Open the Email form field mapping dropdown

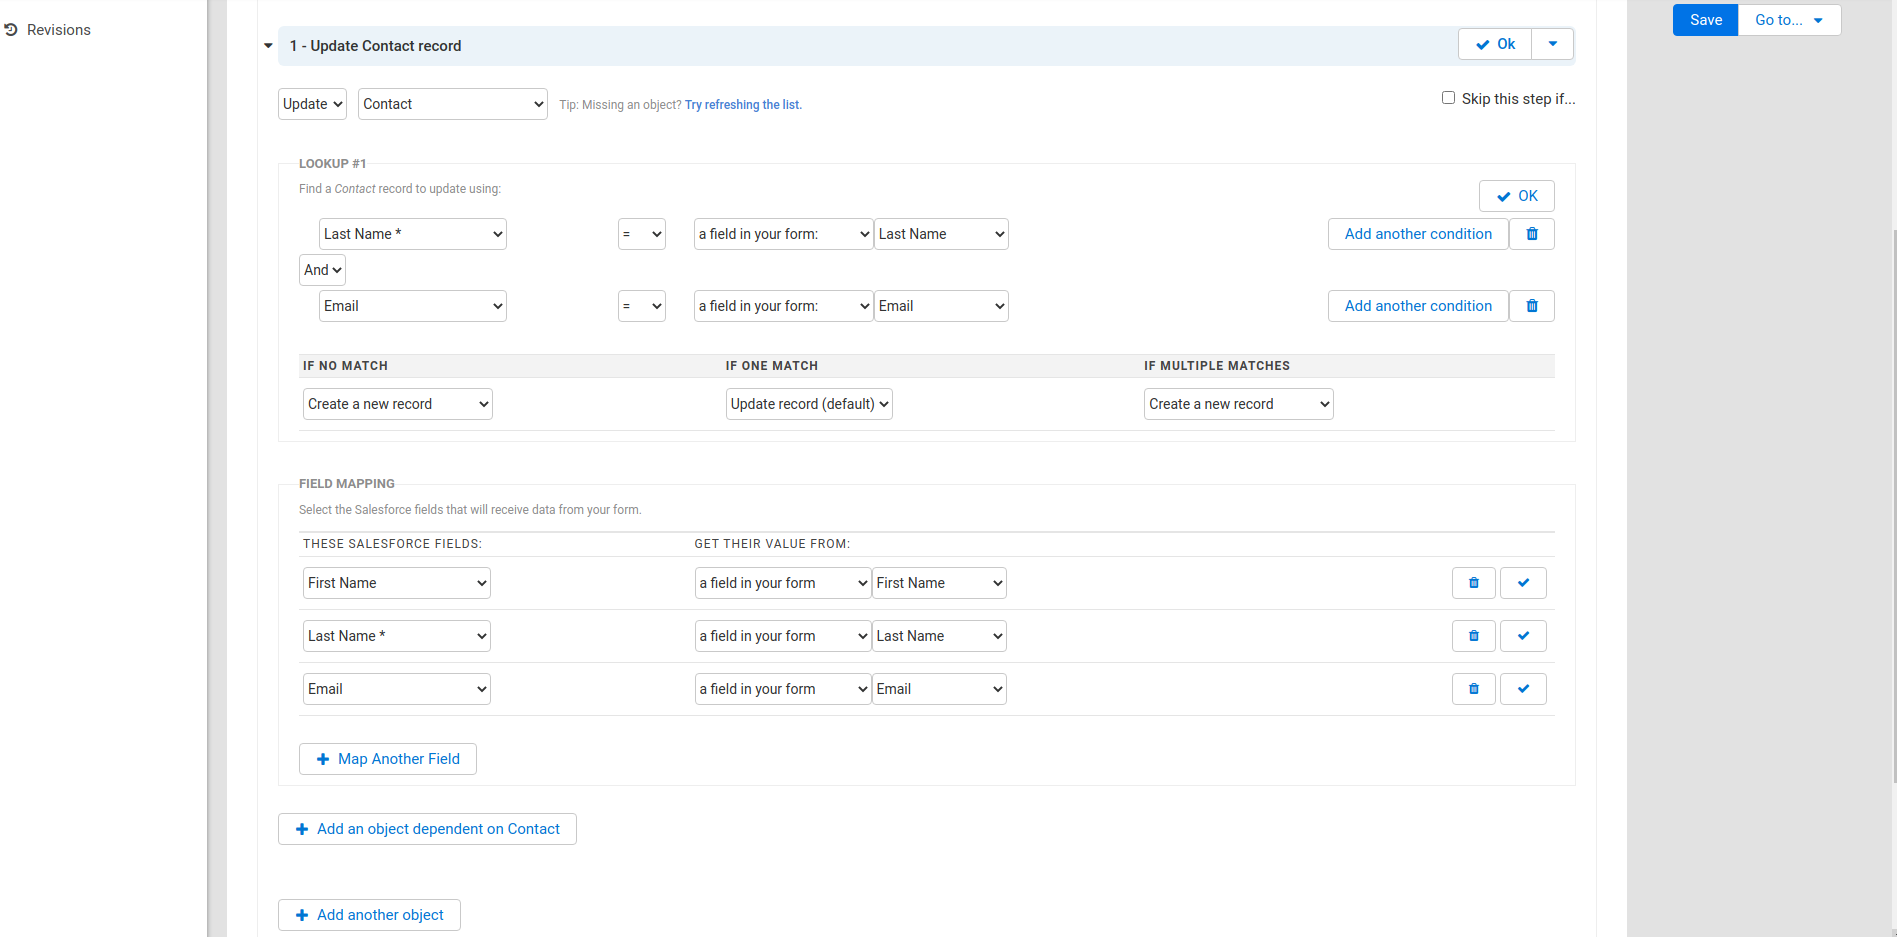click(x=939, y=689)
